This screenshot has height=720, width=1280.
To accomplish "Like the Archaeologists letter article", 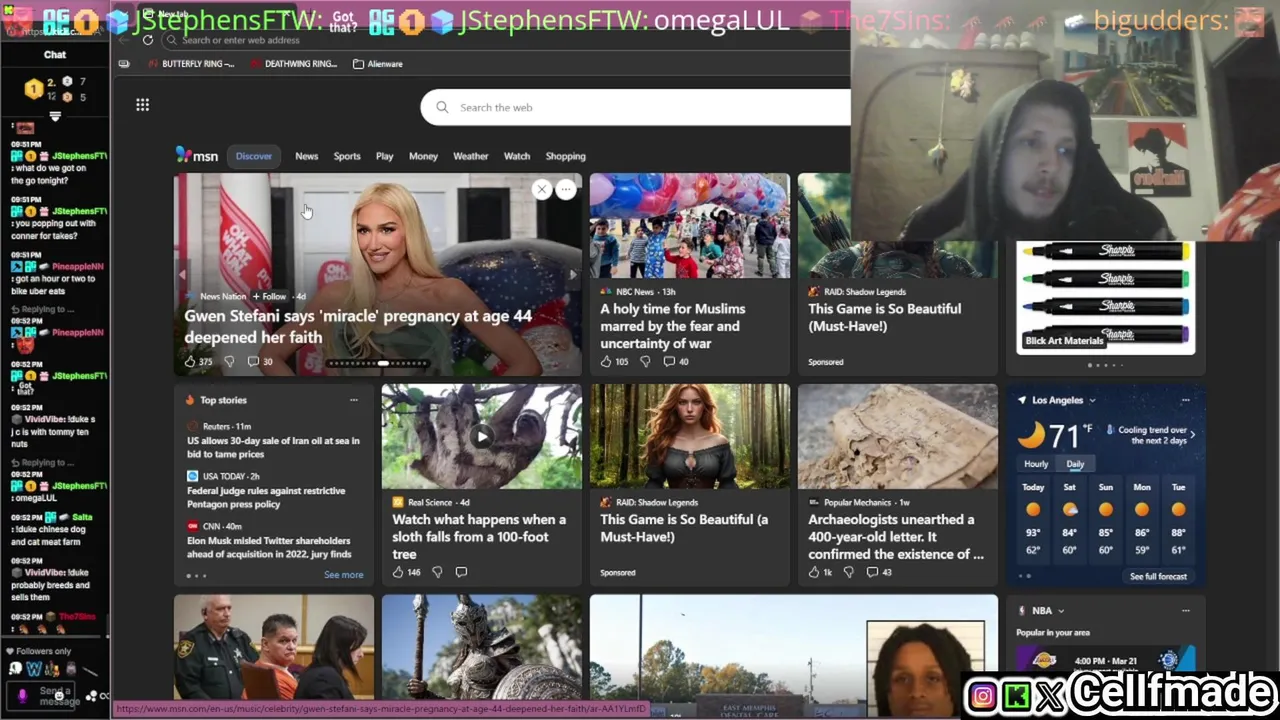I will (814, 572).
